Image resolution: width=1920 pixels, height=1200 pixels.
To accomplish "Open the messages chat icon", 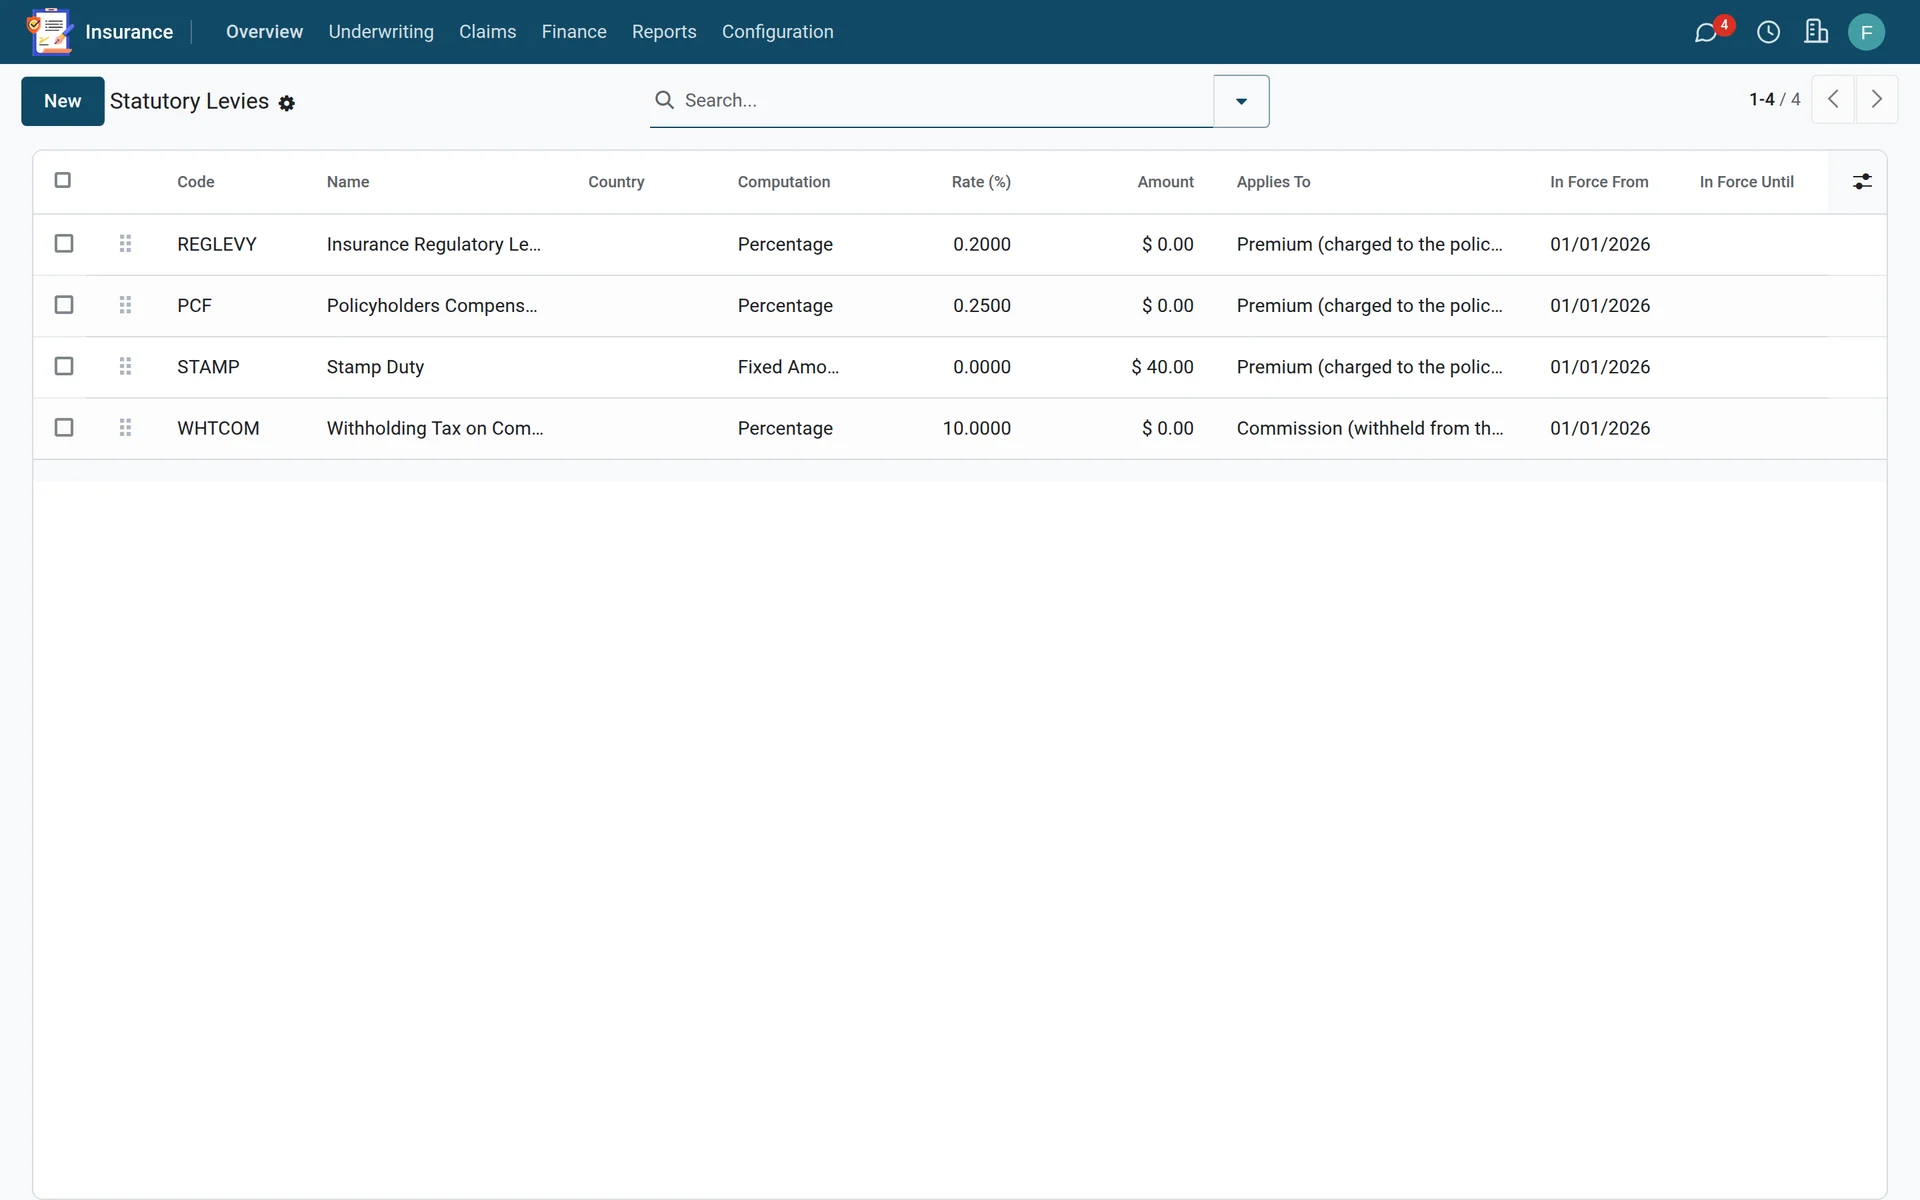I will [x=1706, y=32].
